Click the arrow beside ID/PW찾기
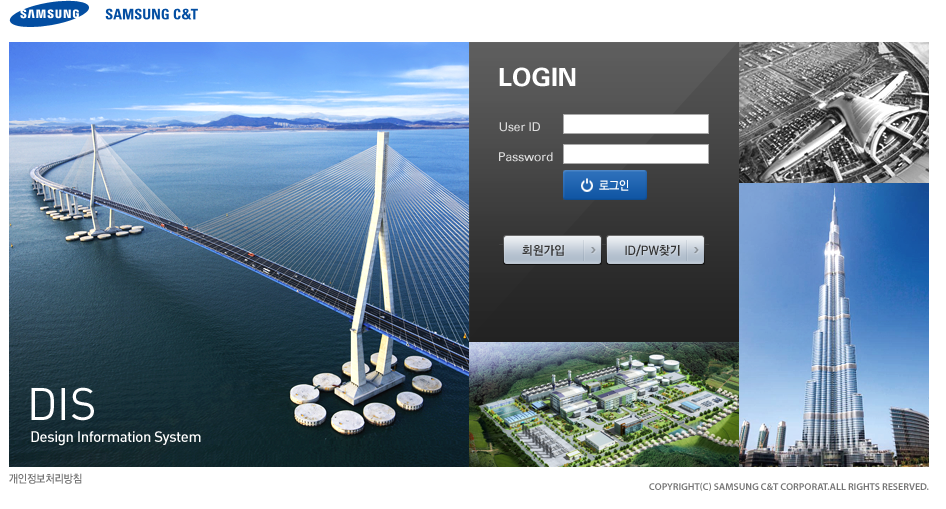 696,250
